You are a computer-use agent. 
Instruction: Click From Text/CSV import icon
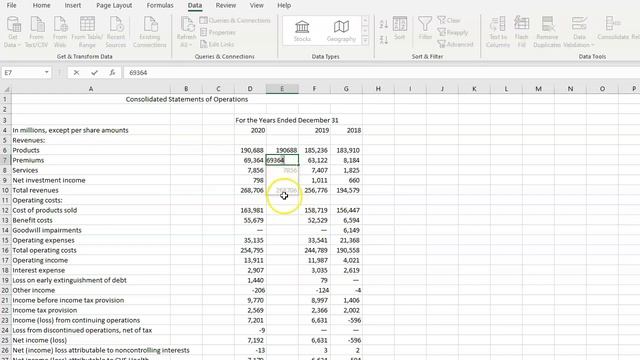(x=36, y=32)
